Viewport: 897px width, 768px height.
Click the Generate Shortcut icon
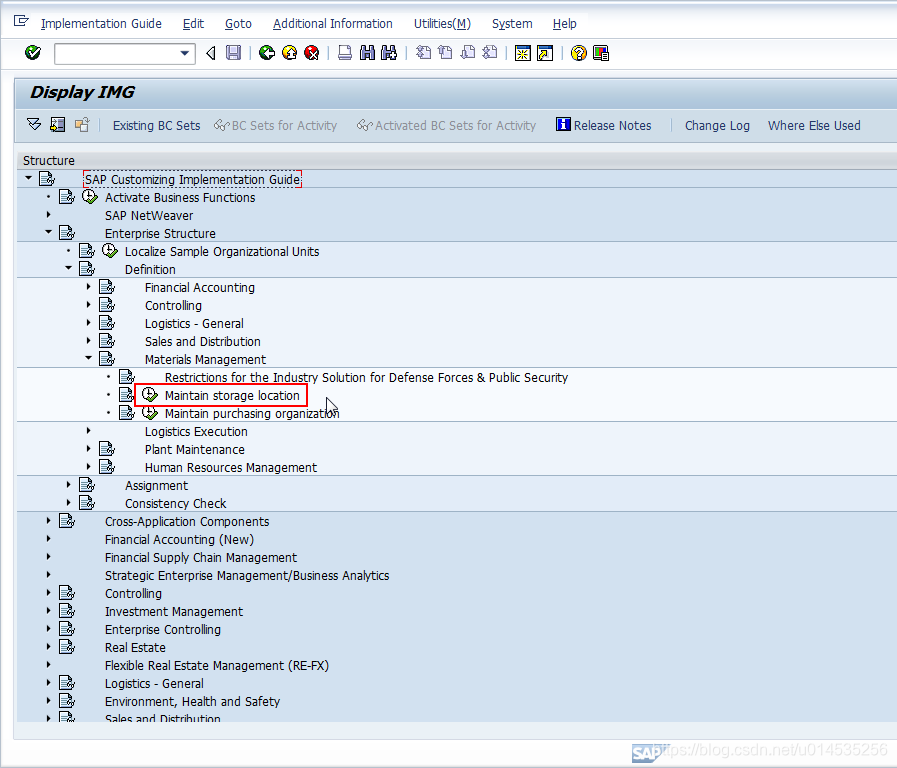point(545,53)
